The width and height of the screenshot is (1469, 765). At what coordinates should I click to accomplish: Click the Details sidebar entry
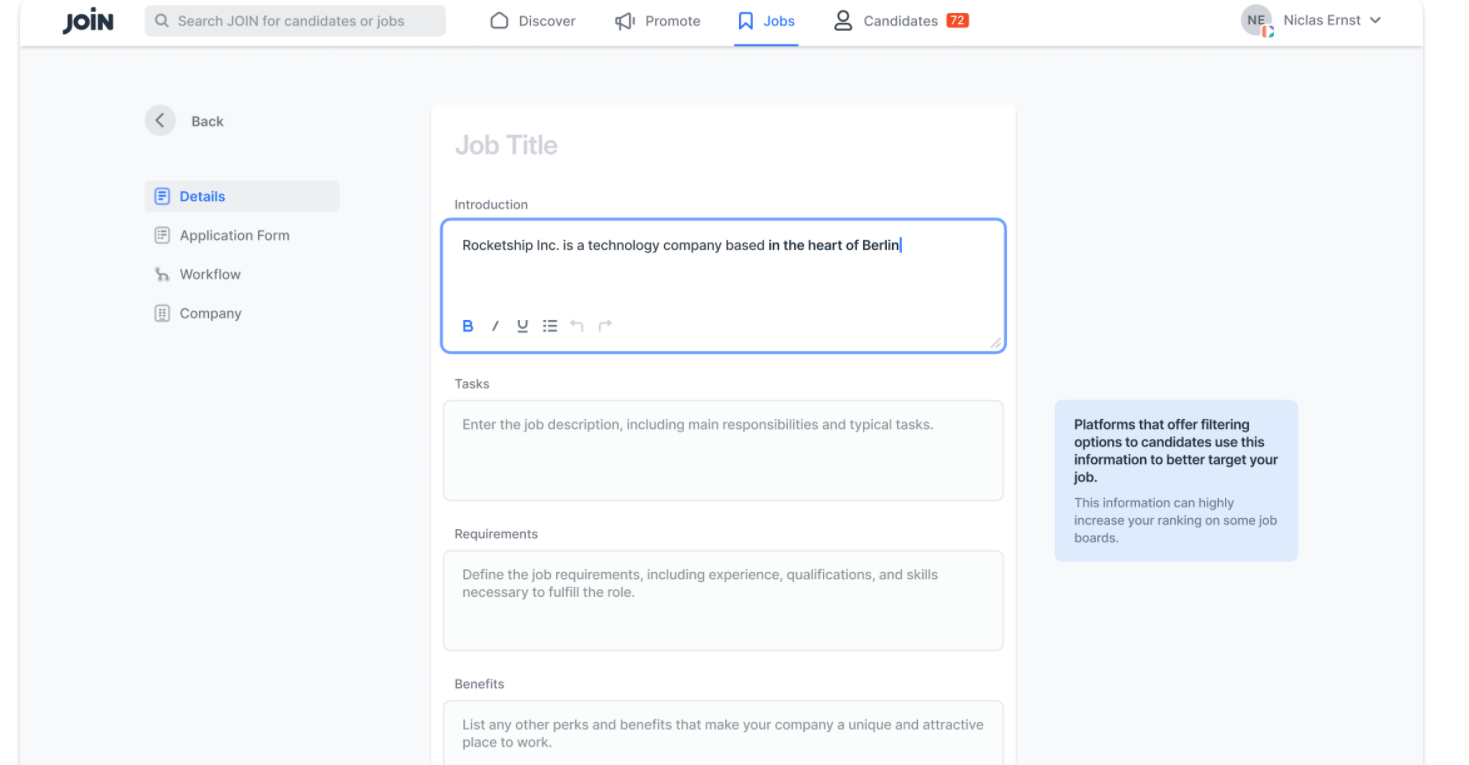point(202,196)
